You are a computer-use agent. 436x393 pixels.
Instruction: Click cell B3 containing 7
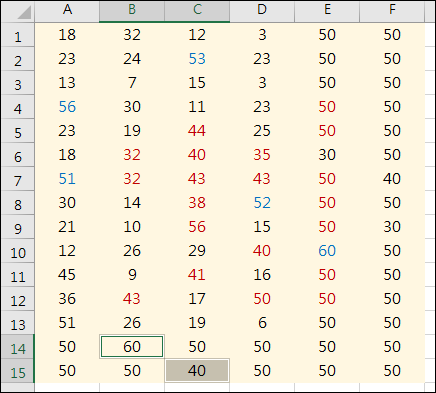tap(132, 83)
